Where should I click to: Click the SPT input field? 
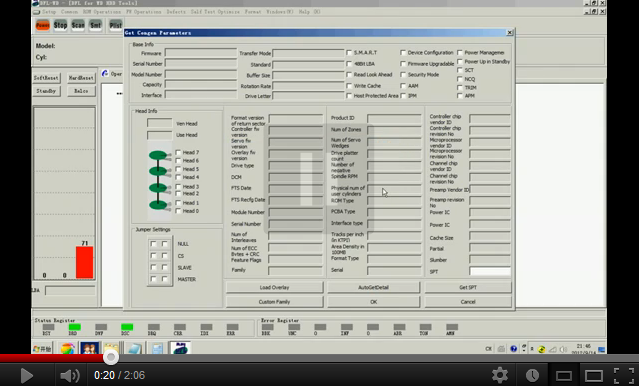click(x=490, y=271)
